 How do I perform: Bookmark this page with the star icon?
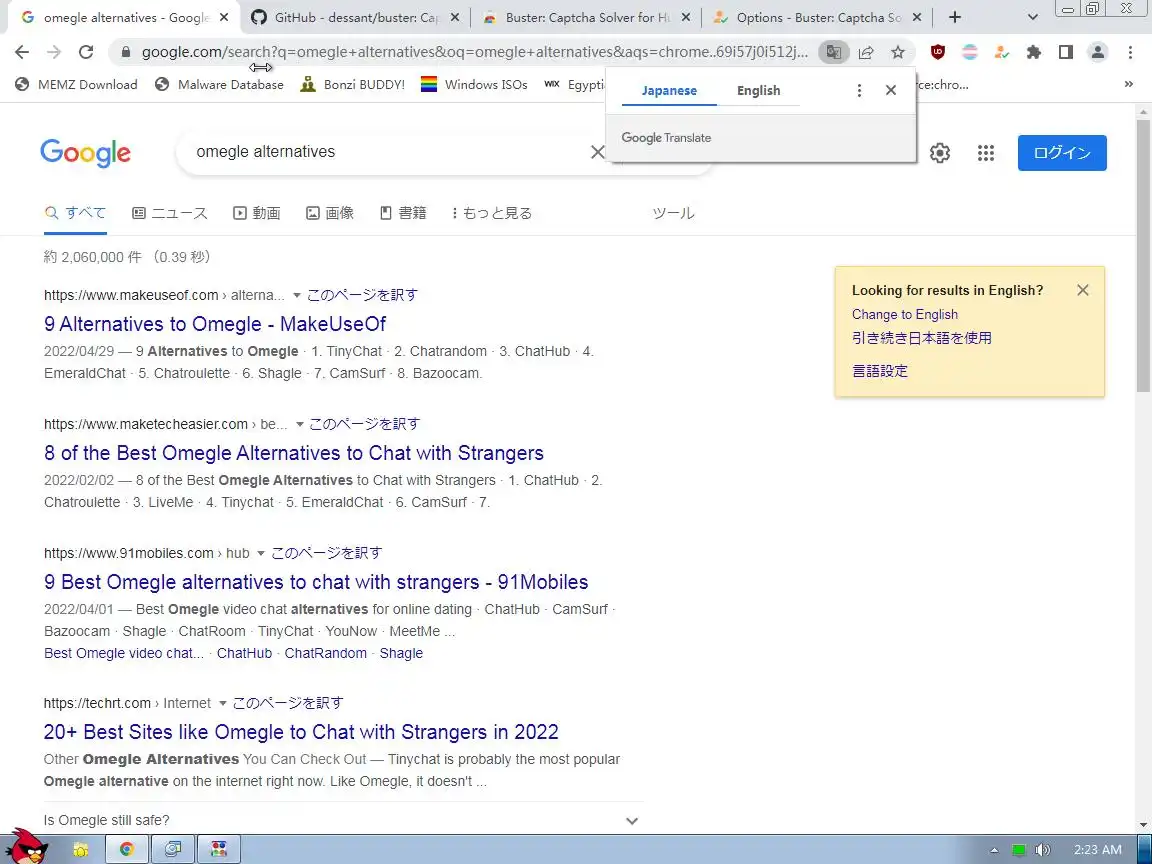click(x=898, y=51)
